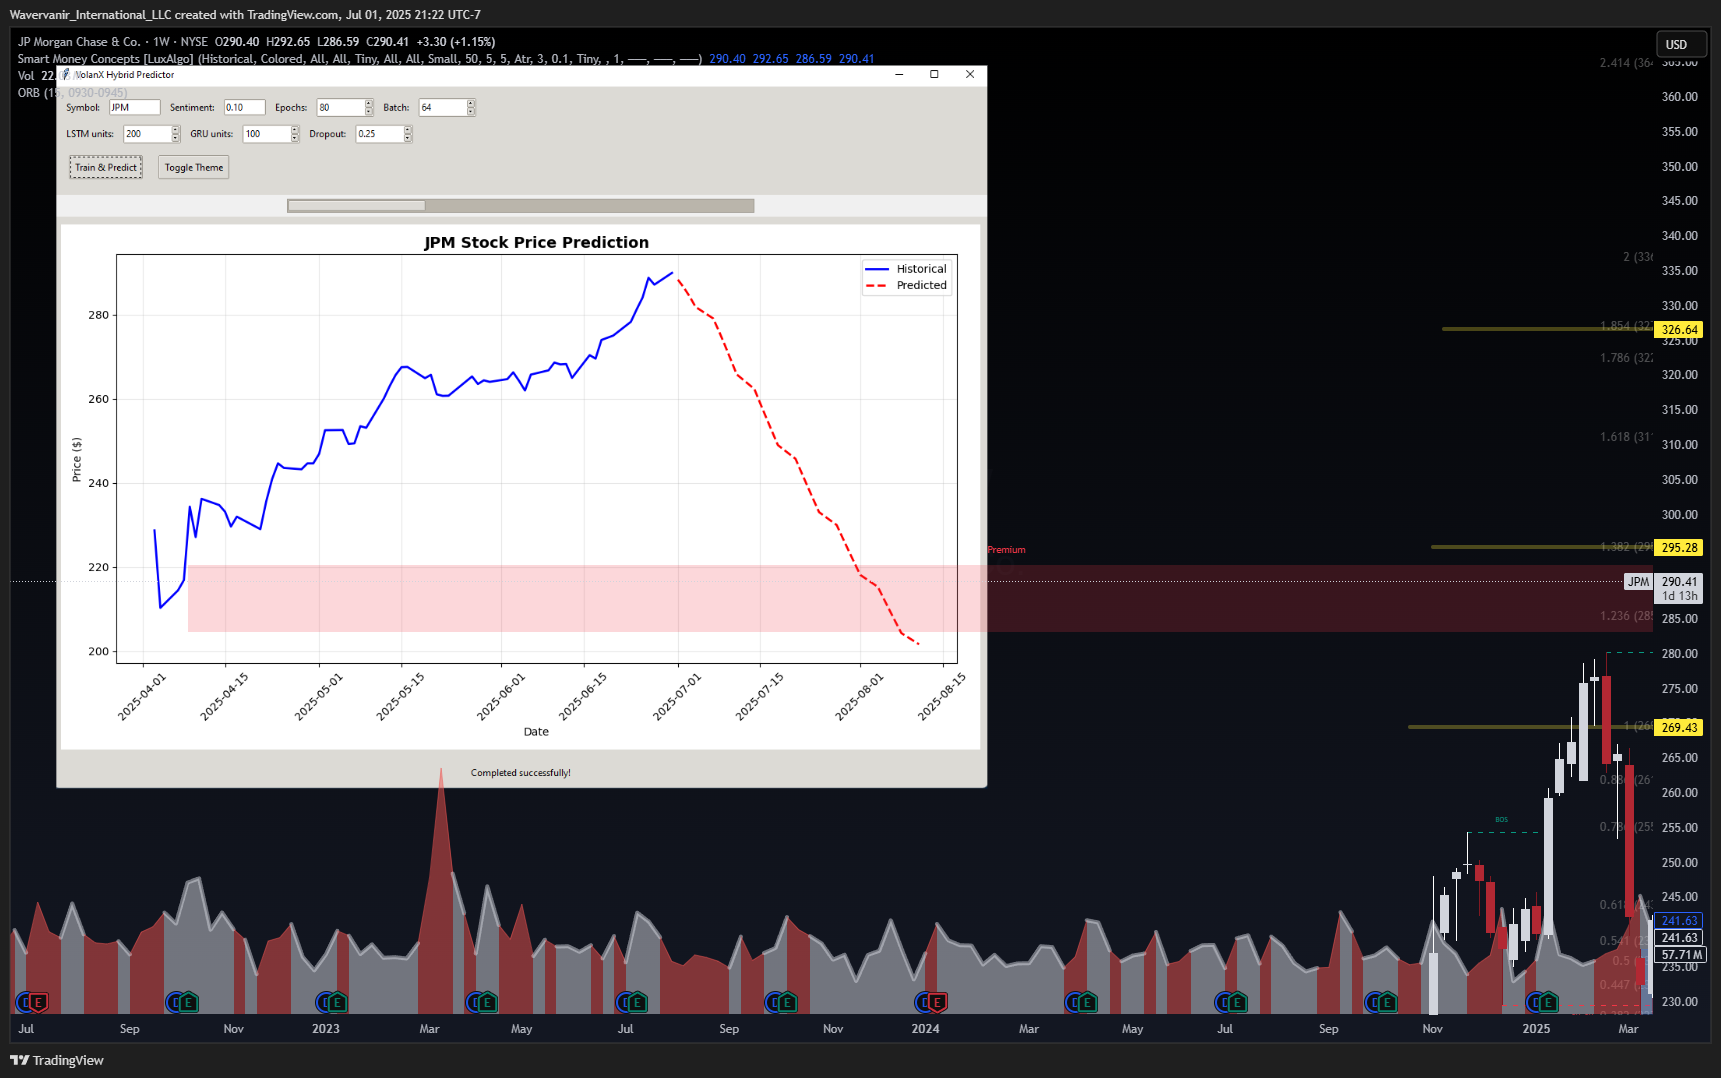Click the blue D dividend icon above 2023

[x=324, y=1002]
